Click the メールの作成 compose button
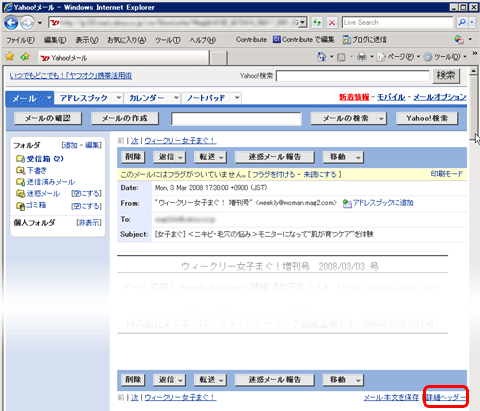480x411 pixels. tap(125, 118)
